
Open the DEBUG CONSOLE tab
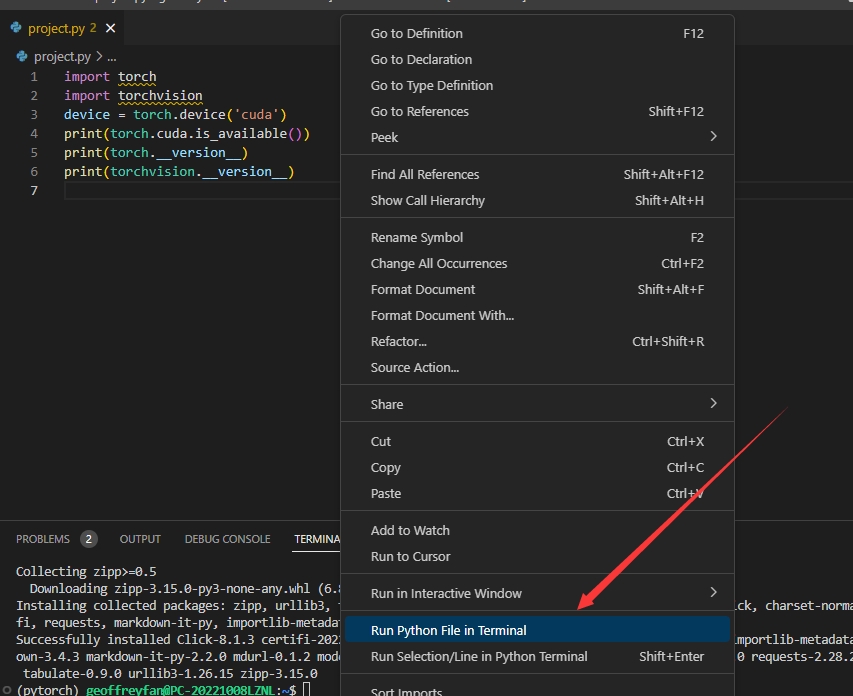pyautogui.click(x=227, y=539)
